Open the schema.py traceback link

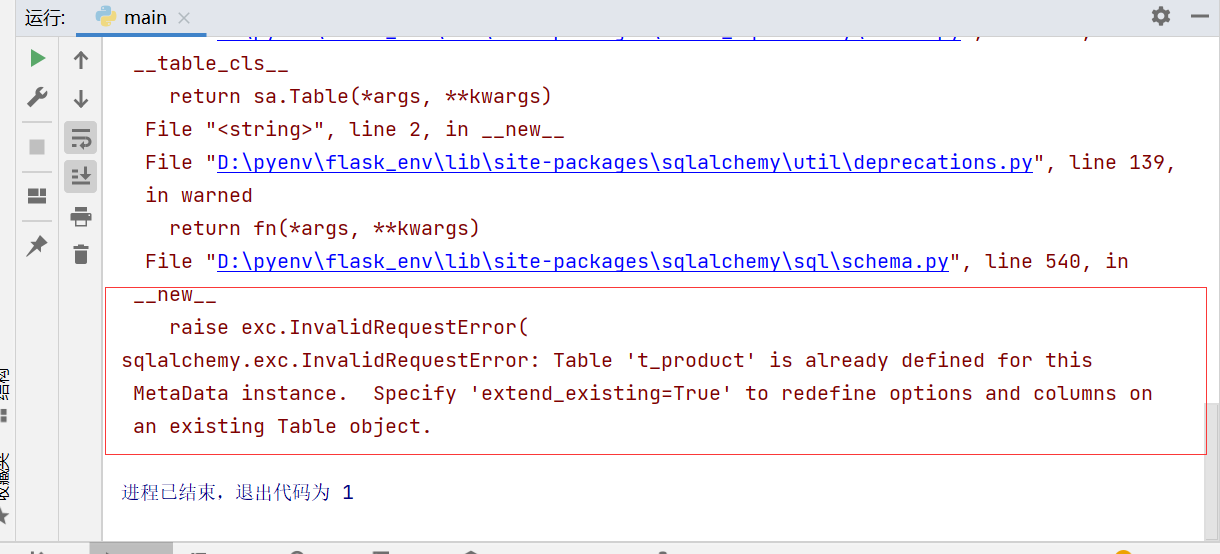point(582,261)
